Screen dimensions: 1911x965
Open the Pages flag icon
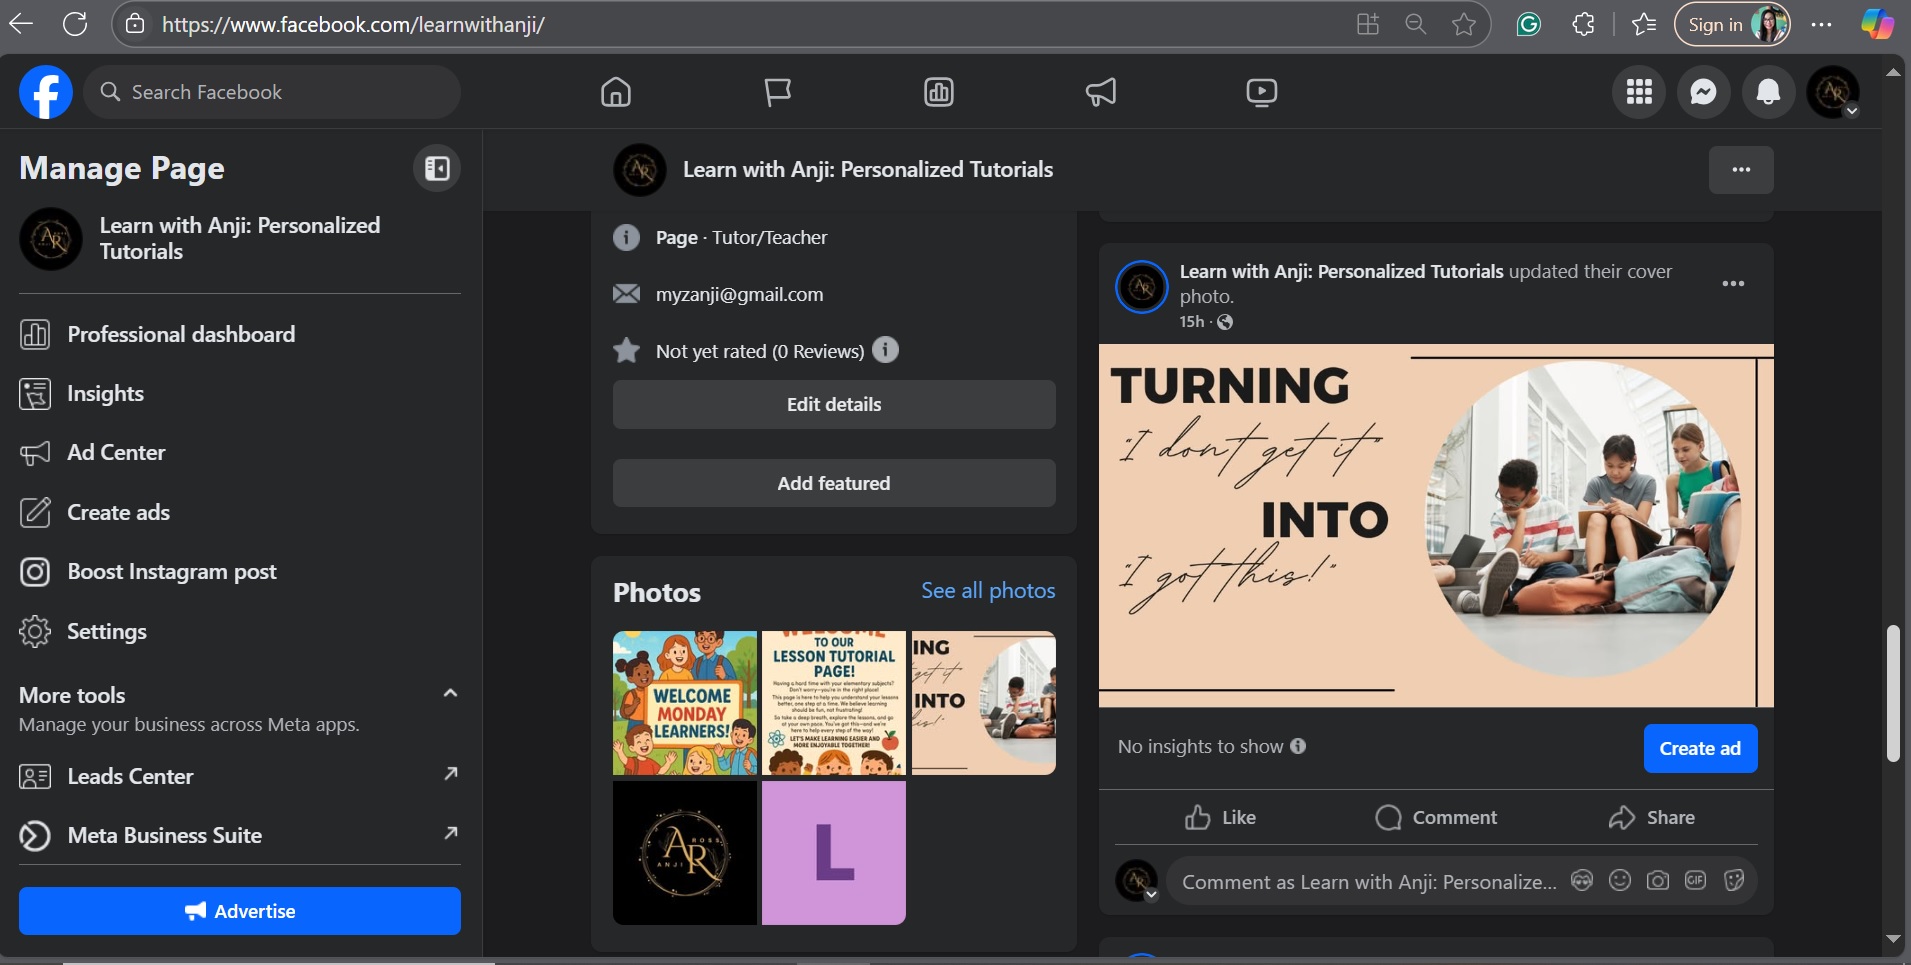click(777, 92)
